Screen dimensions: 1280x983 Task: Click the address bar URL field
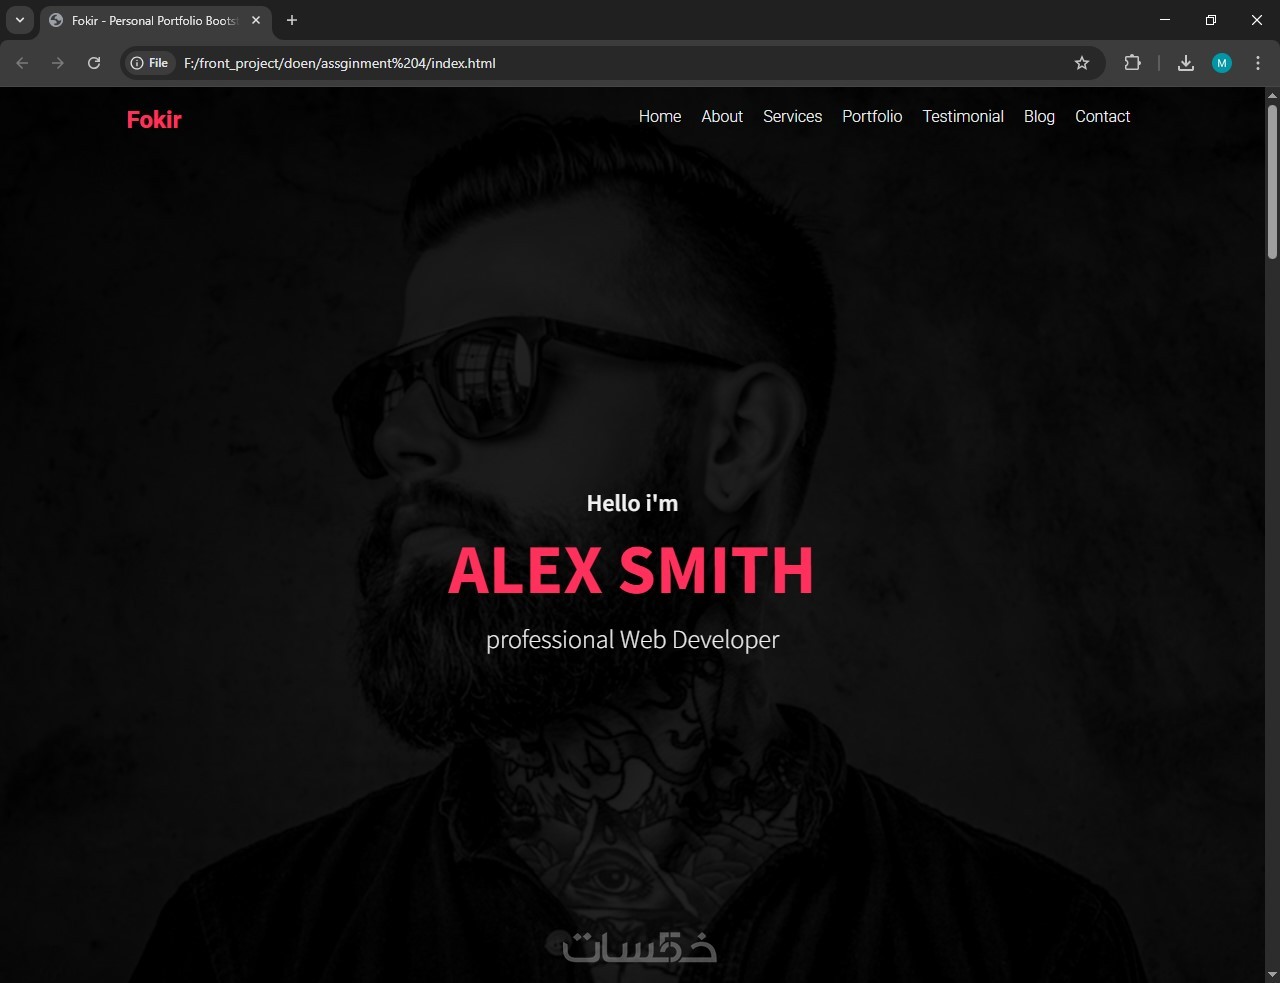point(620,63)
